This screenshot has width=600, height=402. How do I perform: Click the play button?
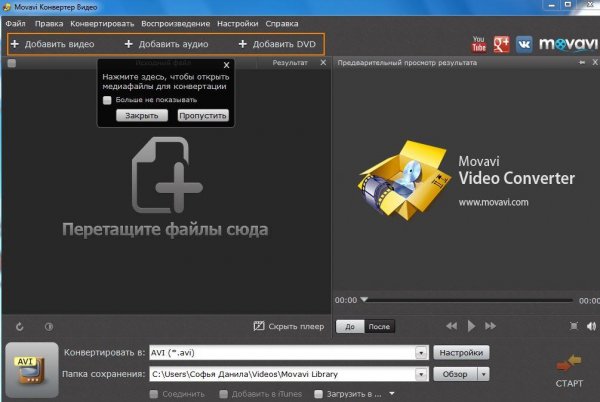coord(471,326)
